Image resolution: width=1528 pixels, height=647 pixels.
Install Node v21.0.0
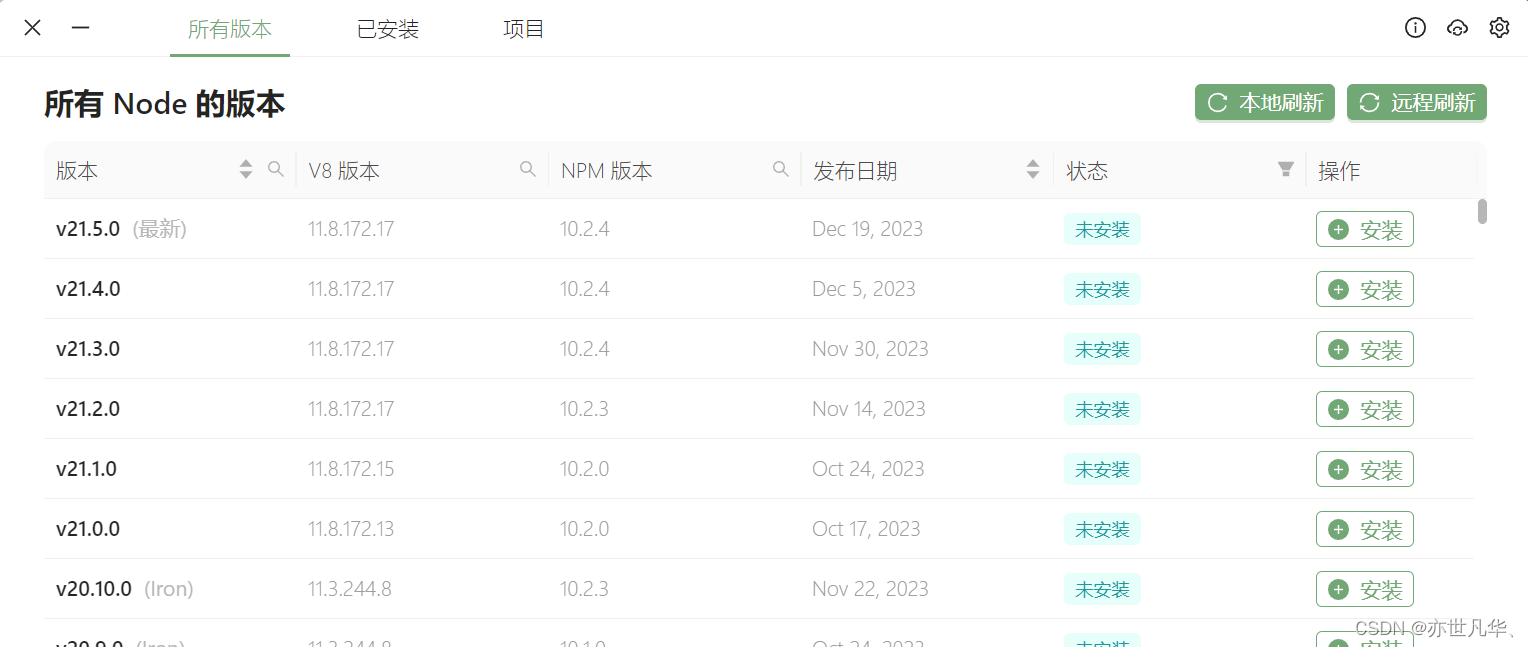(x=1365, y=529)
